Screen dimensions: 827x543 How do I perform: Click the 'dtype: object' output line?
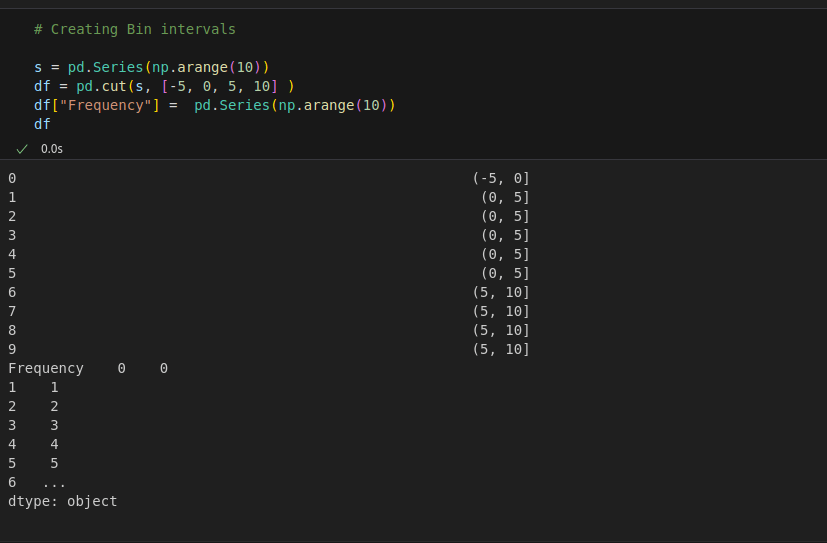click(x=63, y=501)
